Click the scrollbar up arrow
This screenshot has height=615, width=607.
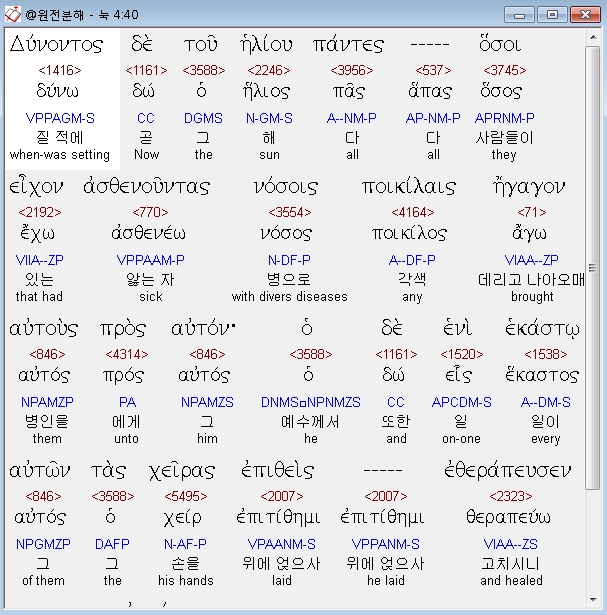point(593,37)
